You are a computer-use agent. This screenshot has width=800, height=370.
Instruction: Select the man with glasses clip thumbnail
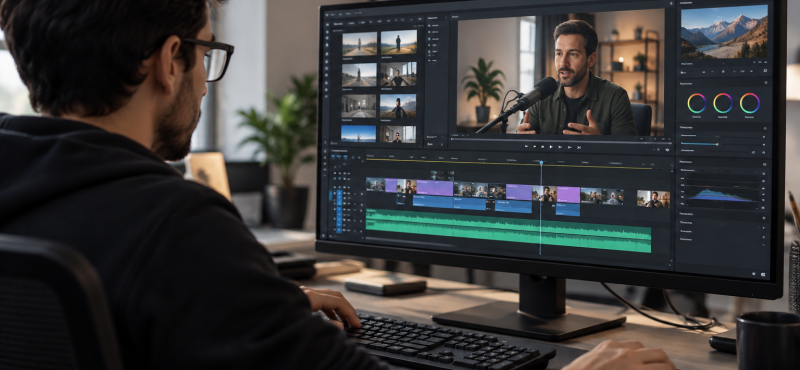pos(398,134)
